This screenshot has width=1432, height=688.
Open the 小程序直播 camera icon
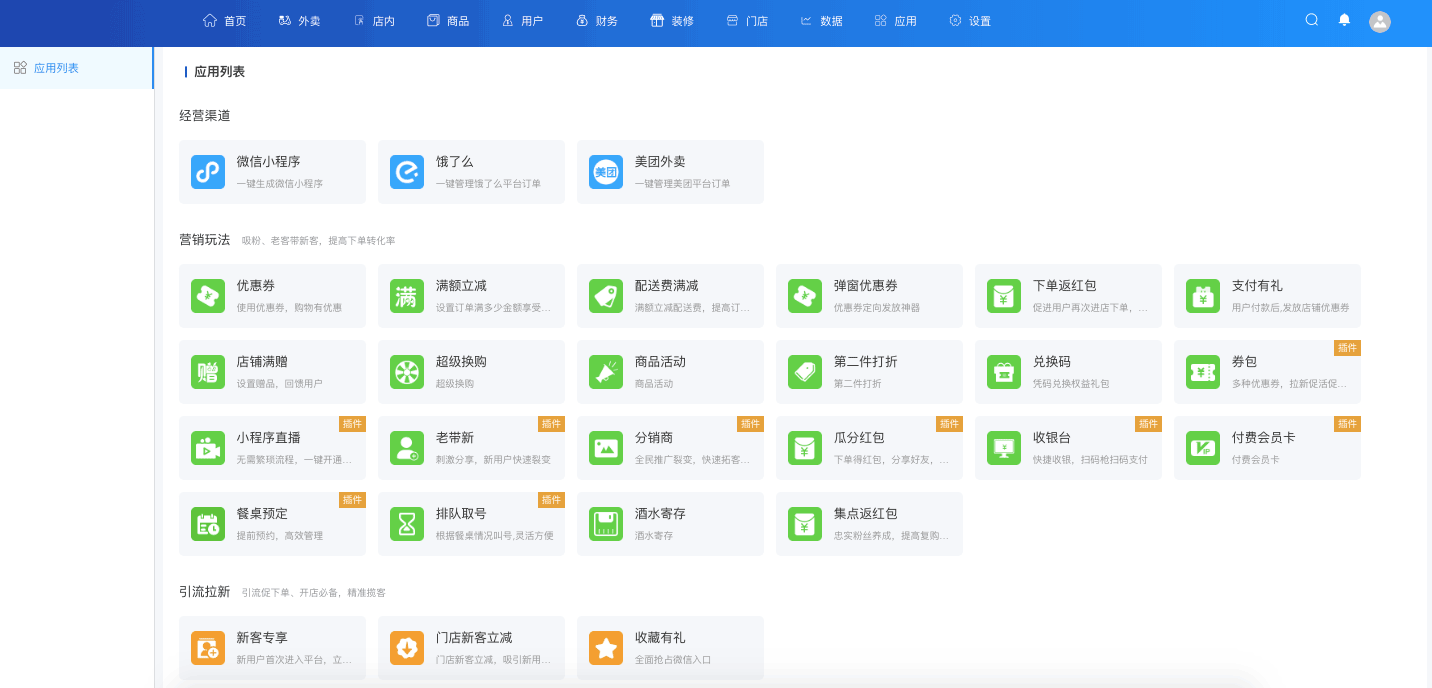(x=207, y=448)
